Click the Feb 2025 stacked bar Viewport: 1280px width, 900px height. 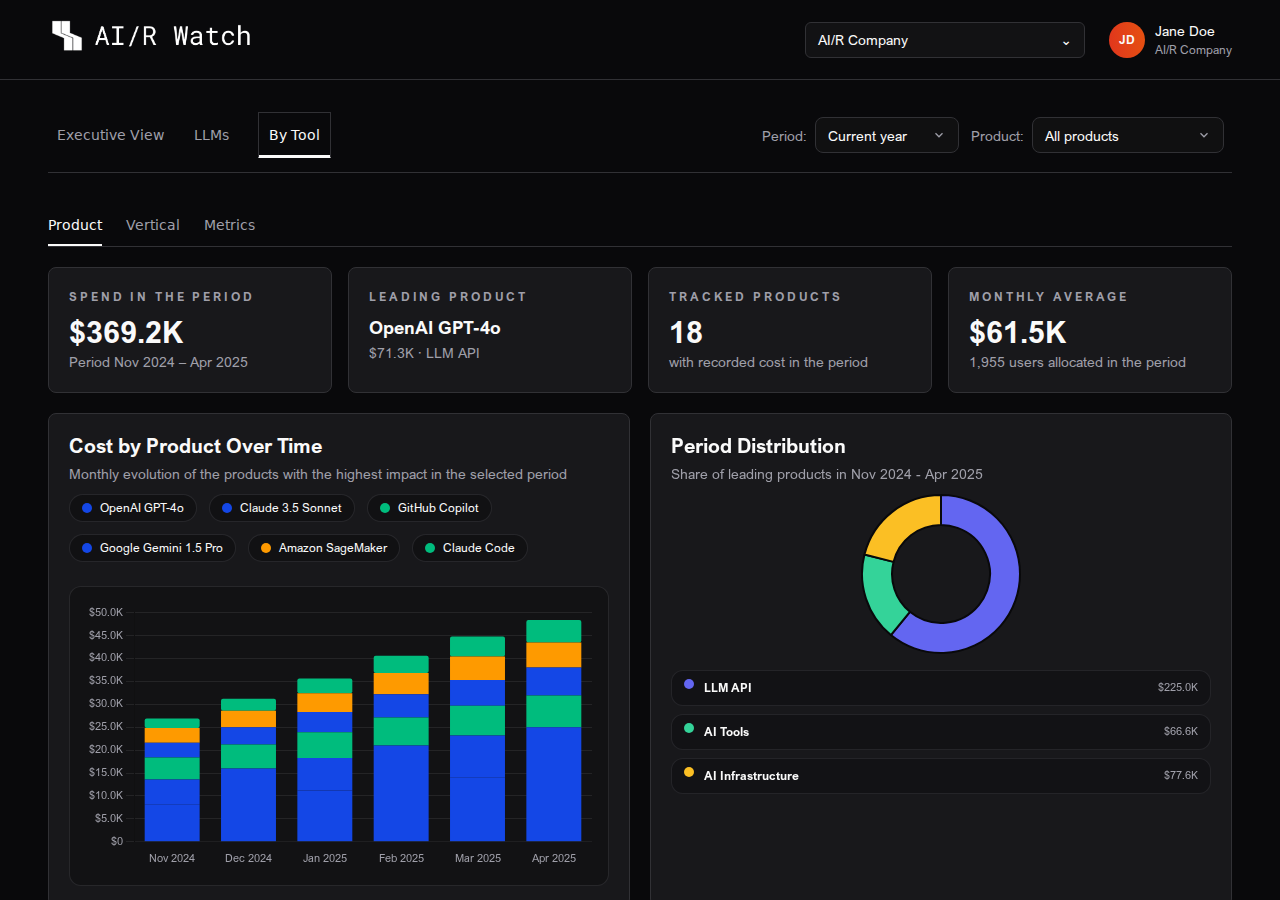[401, 749]
